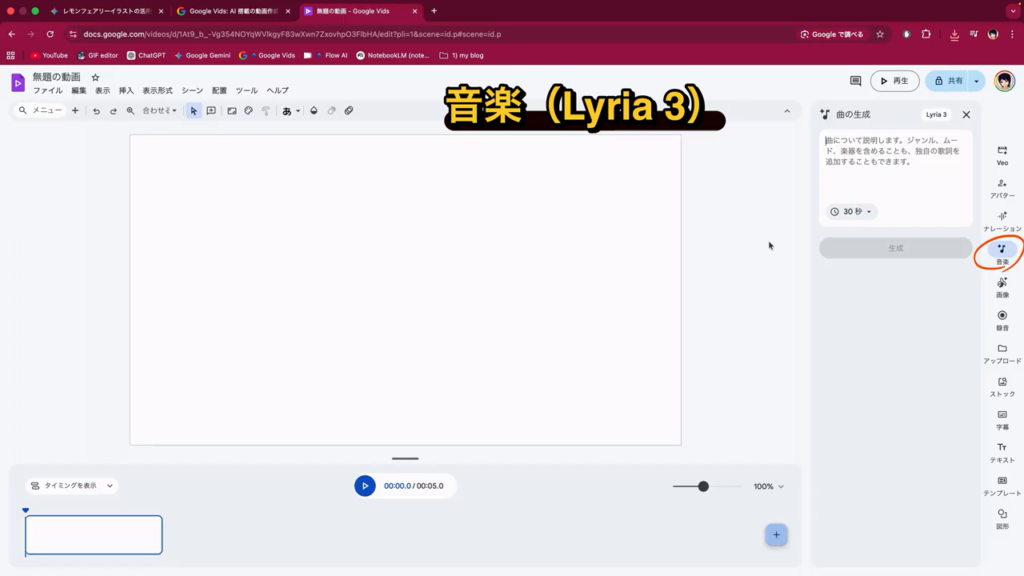Open the 合わせる zoom fit dropdown
Screen dimensions: 1024x576
pyautogui.click(x=159, y=111)
